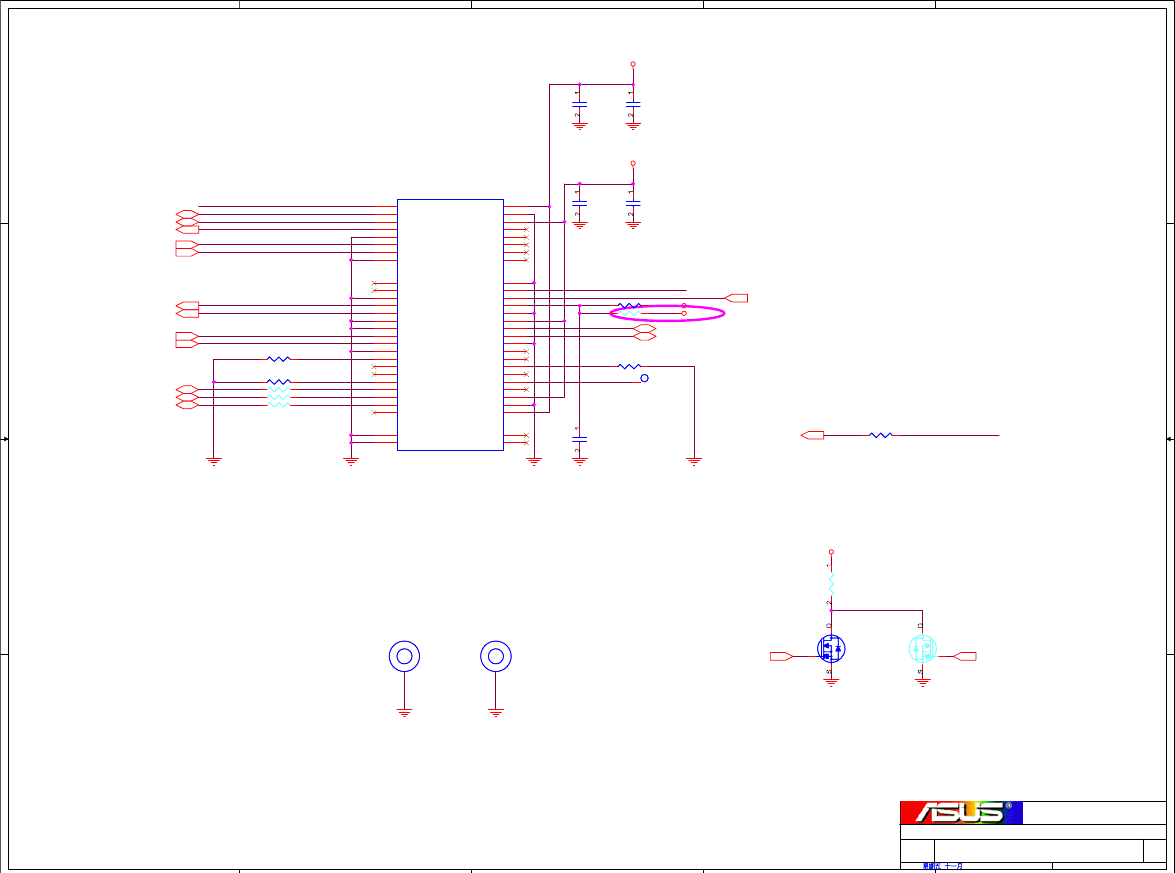Click the power pin circle above the cyan resistor
Image resolution: width=1175 pixels, height=873 pixels.
[x=831, y=552]
